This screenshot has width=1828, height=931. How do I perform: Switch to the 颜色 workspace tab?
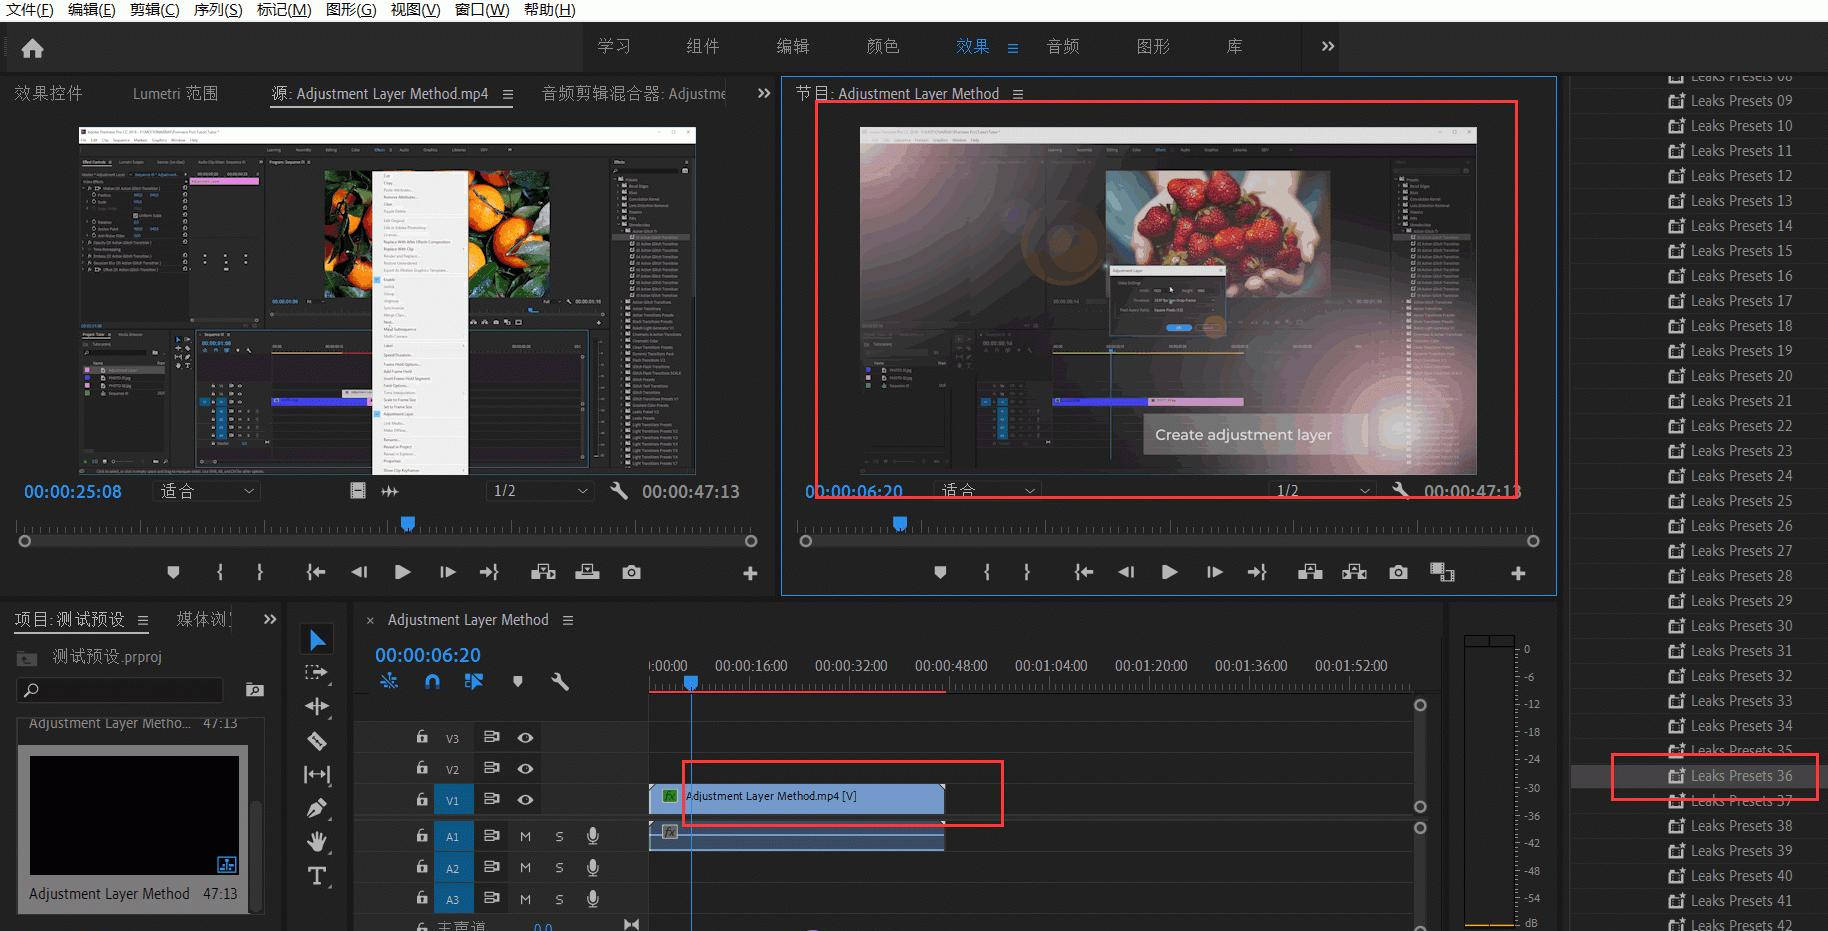(882, 46)
